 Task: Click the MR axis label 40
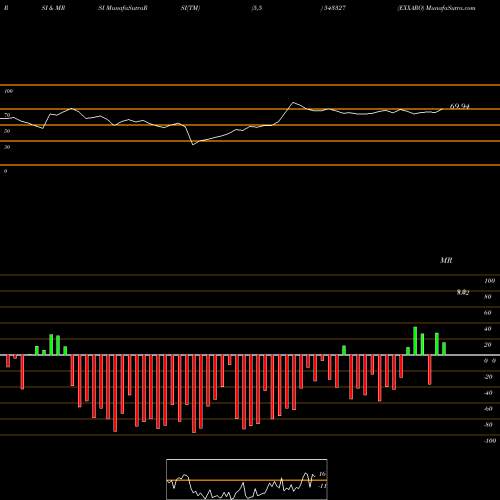[488, 329]
